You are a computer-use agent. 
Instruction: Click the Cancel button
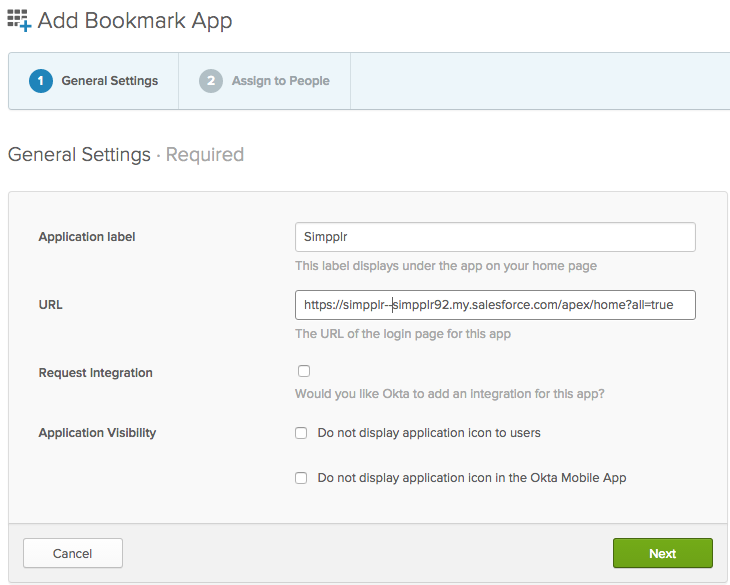[x=73, y=553]
